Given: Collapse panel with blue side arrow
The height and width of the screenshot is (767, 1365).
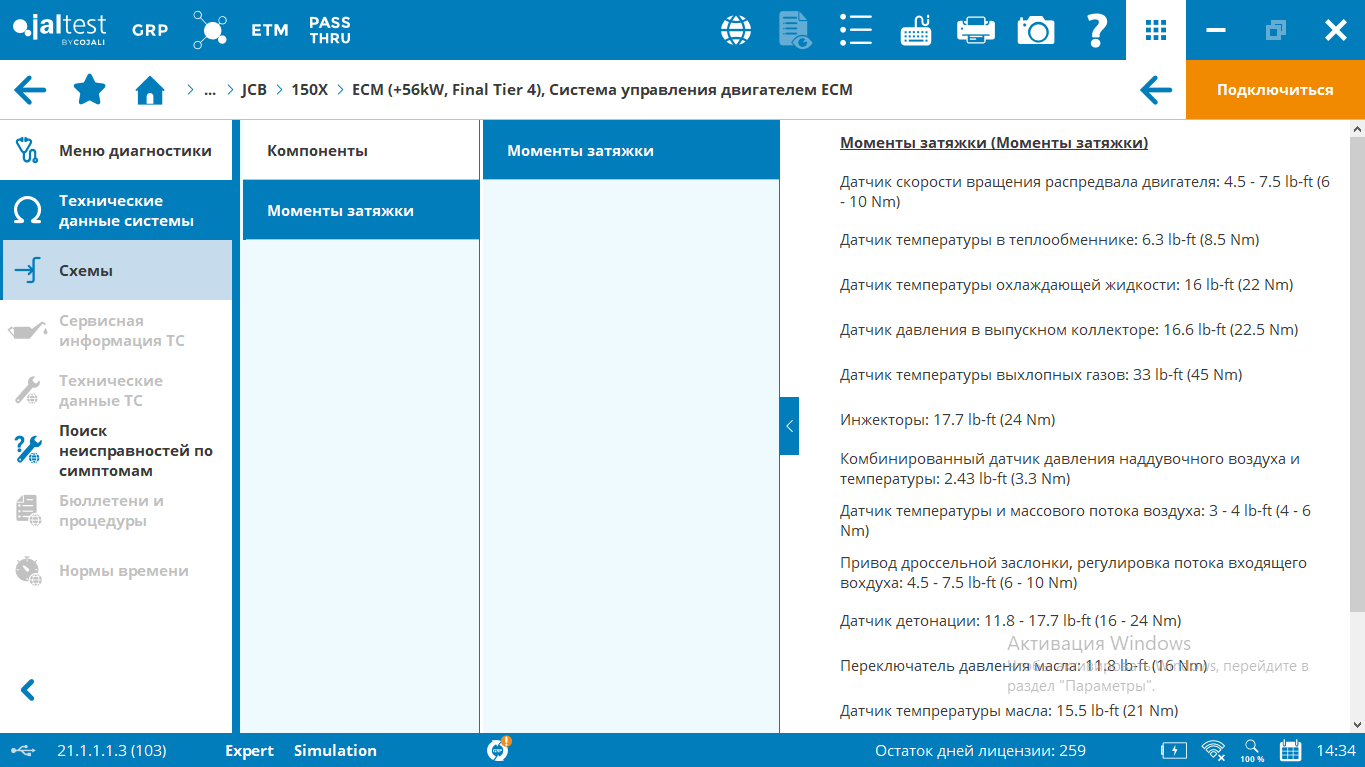Looking at the screenshot, I should 789,426.
